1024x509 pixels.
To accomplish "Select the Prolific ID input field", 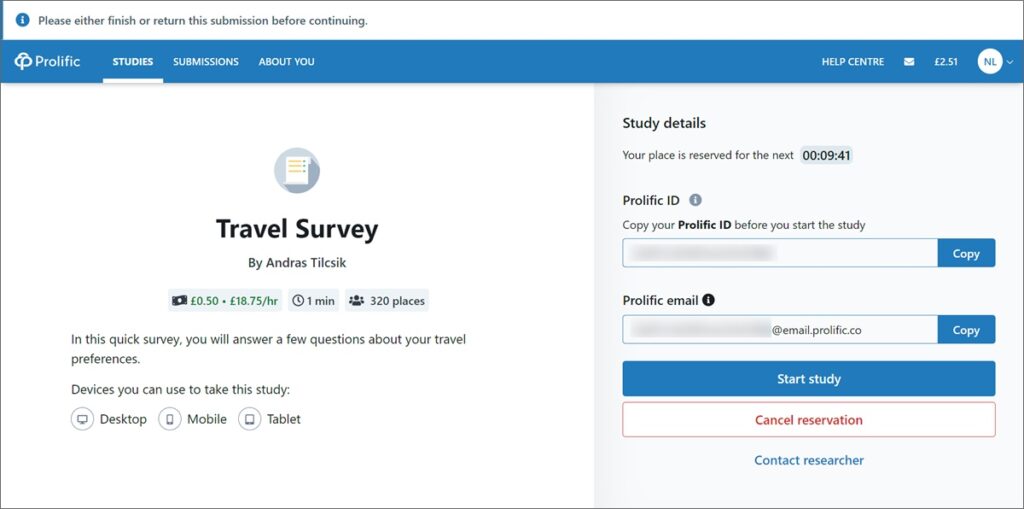I will [x=780, y=254].
